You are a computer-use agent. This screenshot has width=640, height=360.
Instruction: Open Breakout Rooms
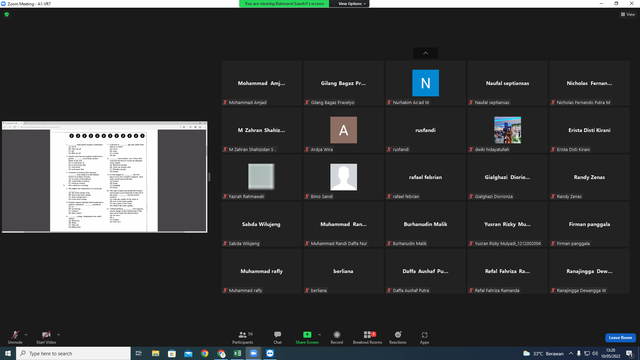coord(367,337)
